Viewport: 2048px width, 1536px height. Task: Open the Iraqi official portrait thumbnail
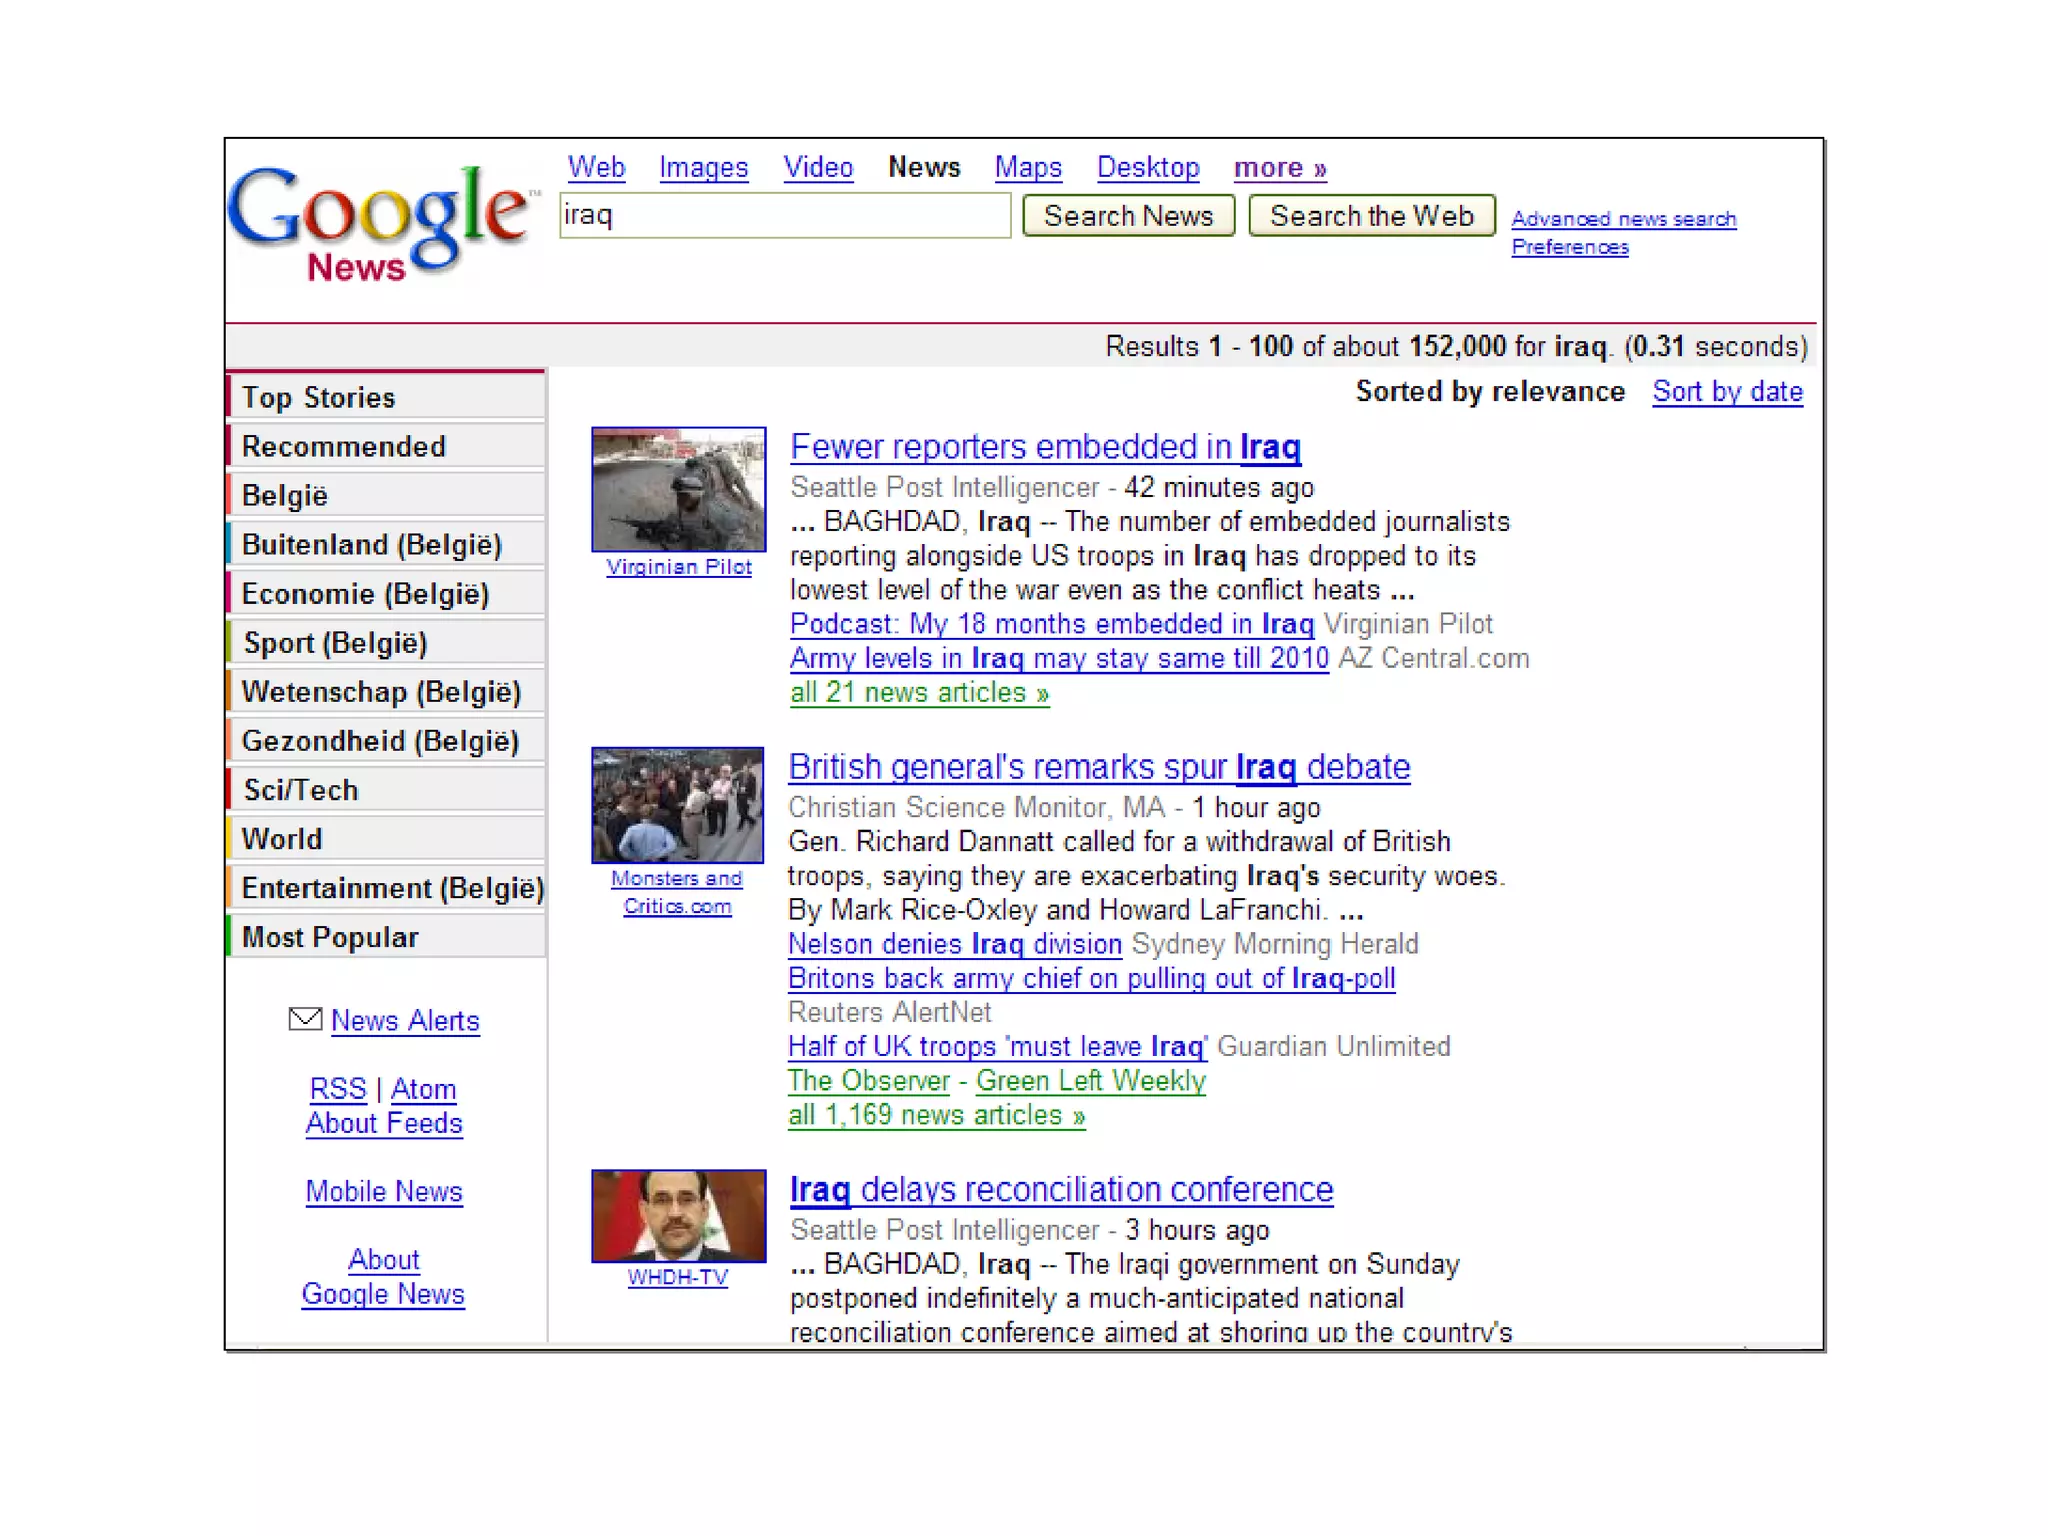(678, 1215)
